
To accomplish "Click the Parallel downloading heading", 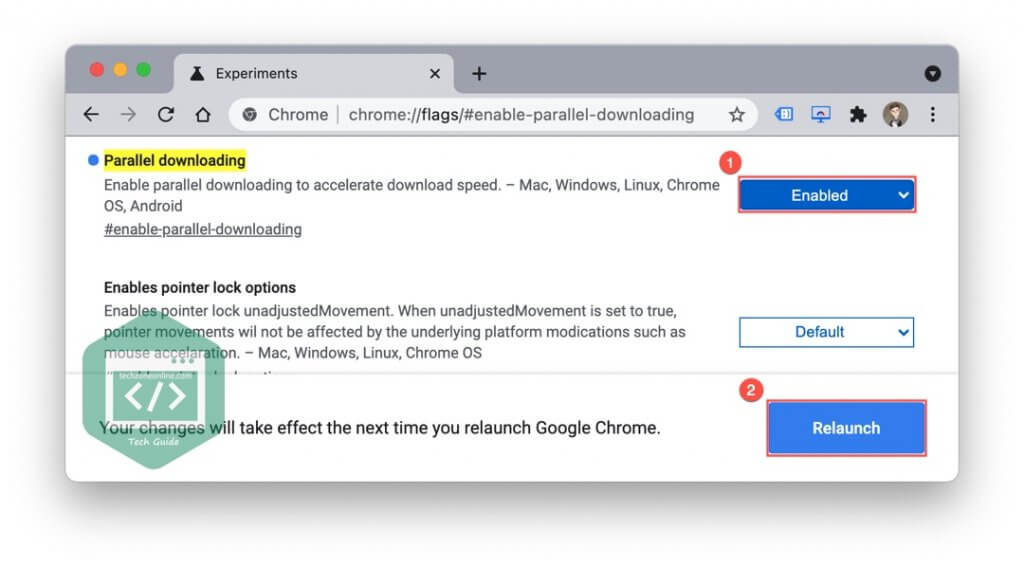I will 174,161.
